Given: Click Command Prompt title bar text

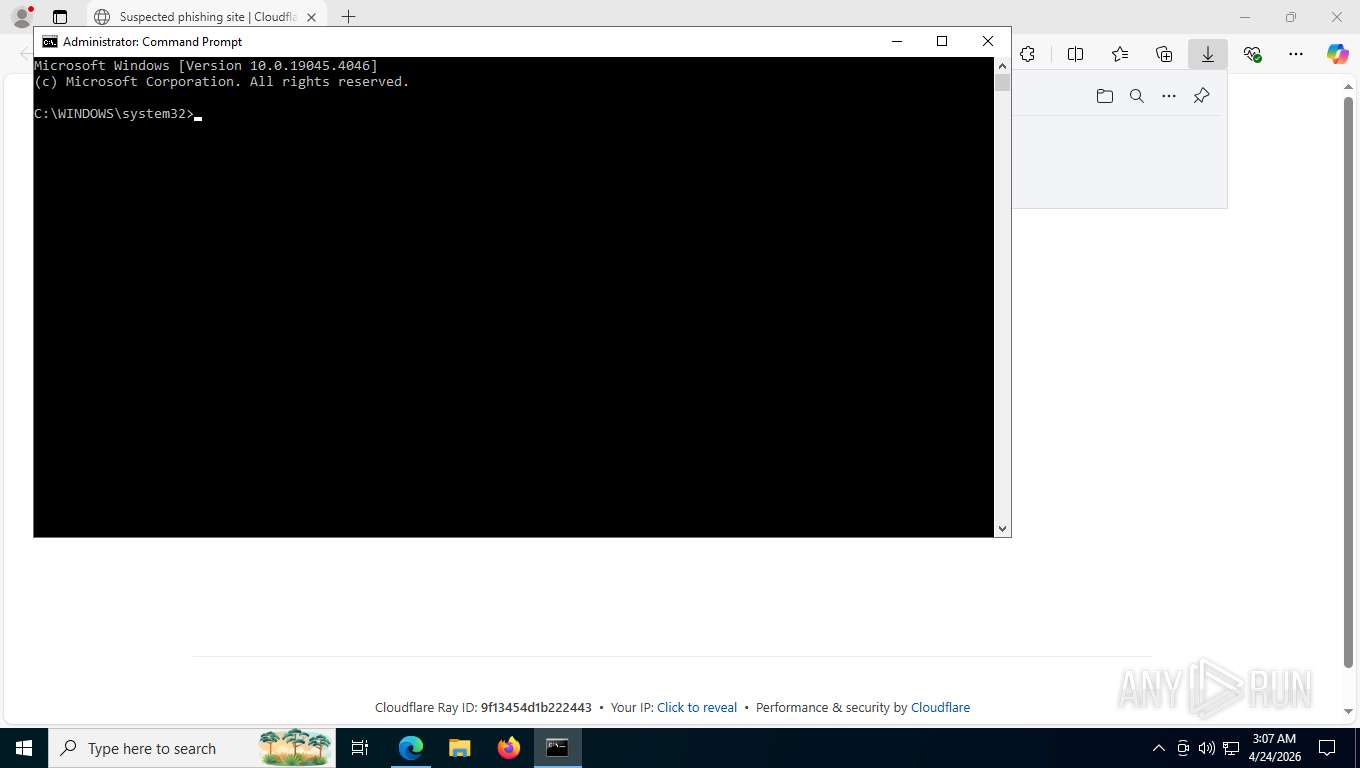Looking at the screenshot, I should point(153,41).
